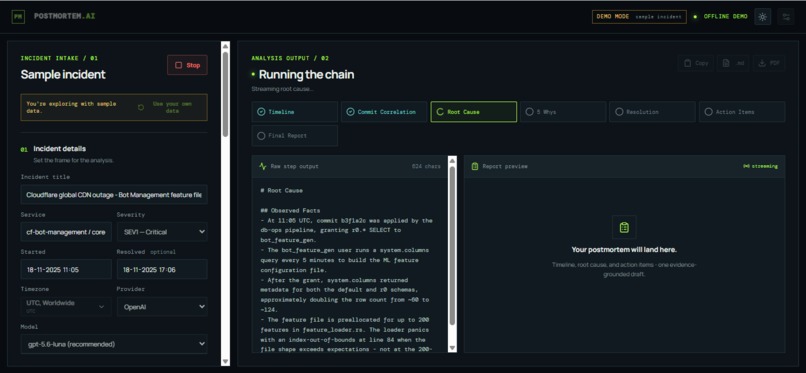This screenshot has width=806, height=373.
Task: Download the report as PDF
Action: pyautogui.click(x=769, y=63)
